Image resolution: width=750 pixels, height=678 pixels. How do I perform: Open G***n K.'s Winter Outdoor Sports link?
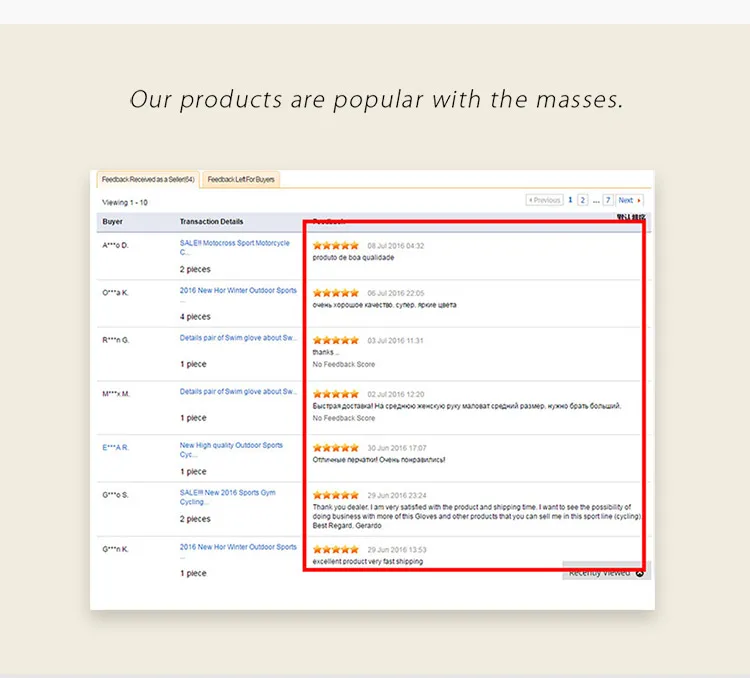click(x=238, y=547)
